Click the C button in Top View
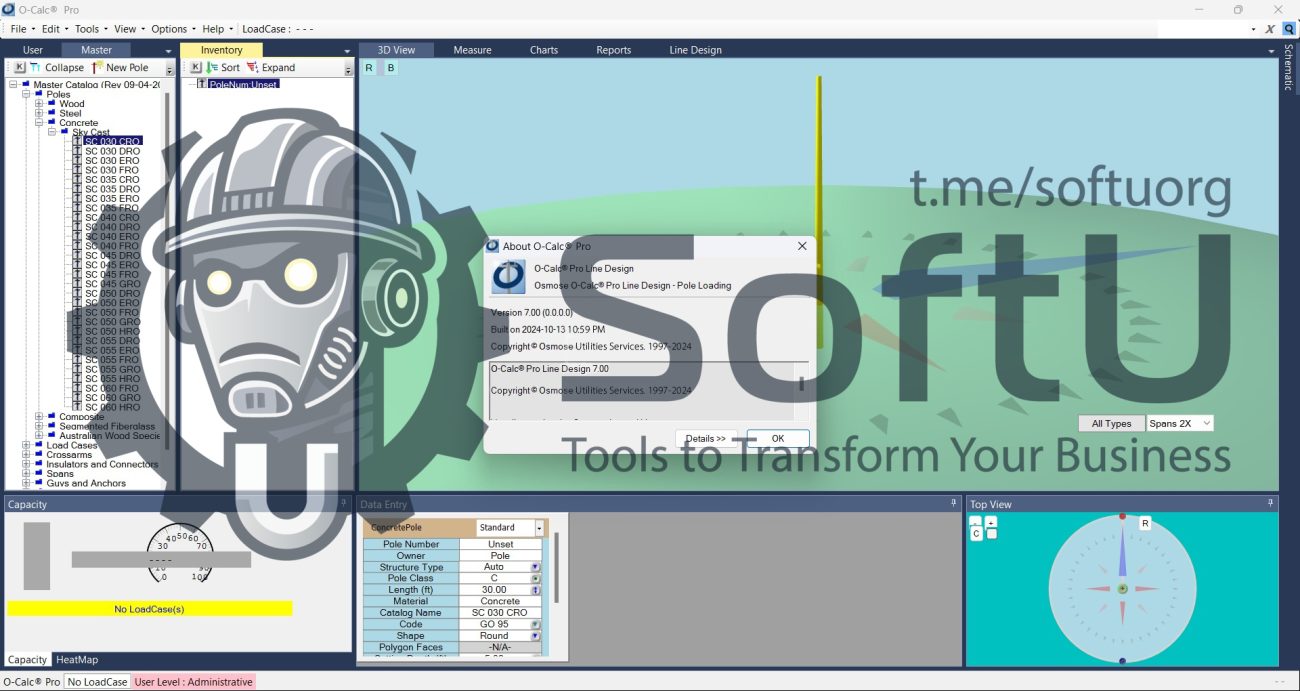This screenshot has height=691, width=1300. pyautogui.click(x=976, y=534)
